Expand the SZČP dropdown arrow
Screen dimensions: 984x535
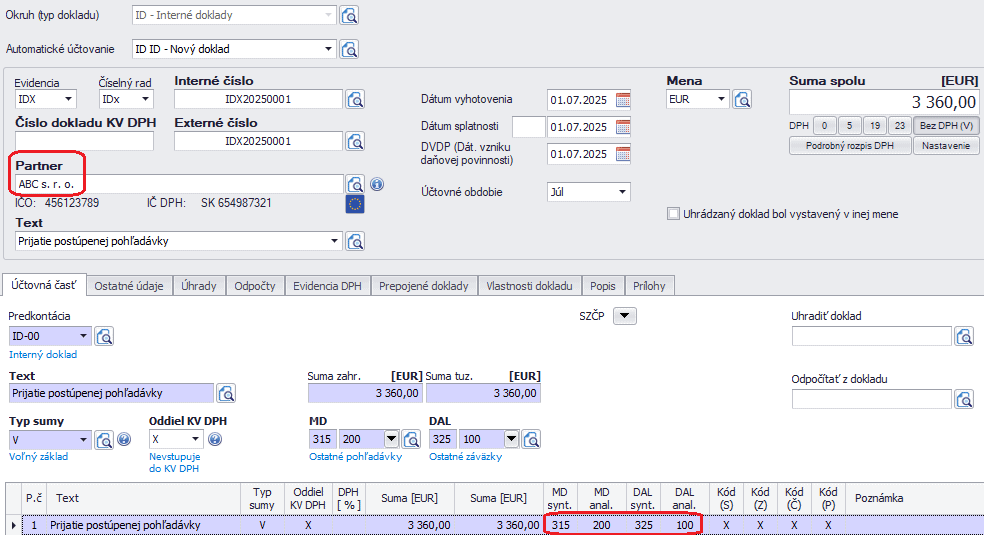624,316
